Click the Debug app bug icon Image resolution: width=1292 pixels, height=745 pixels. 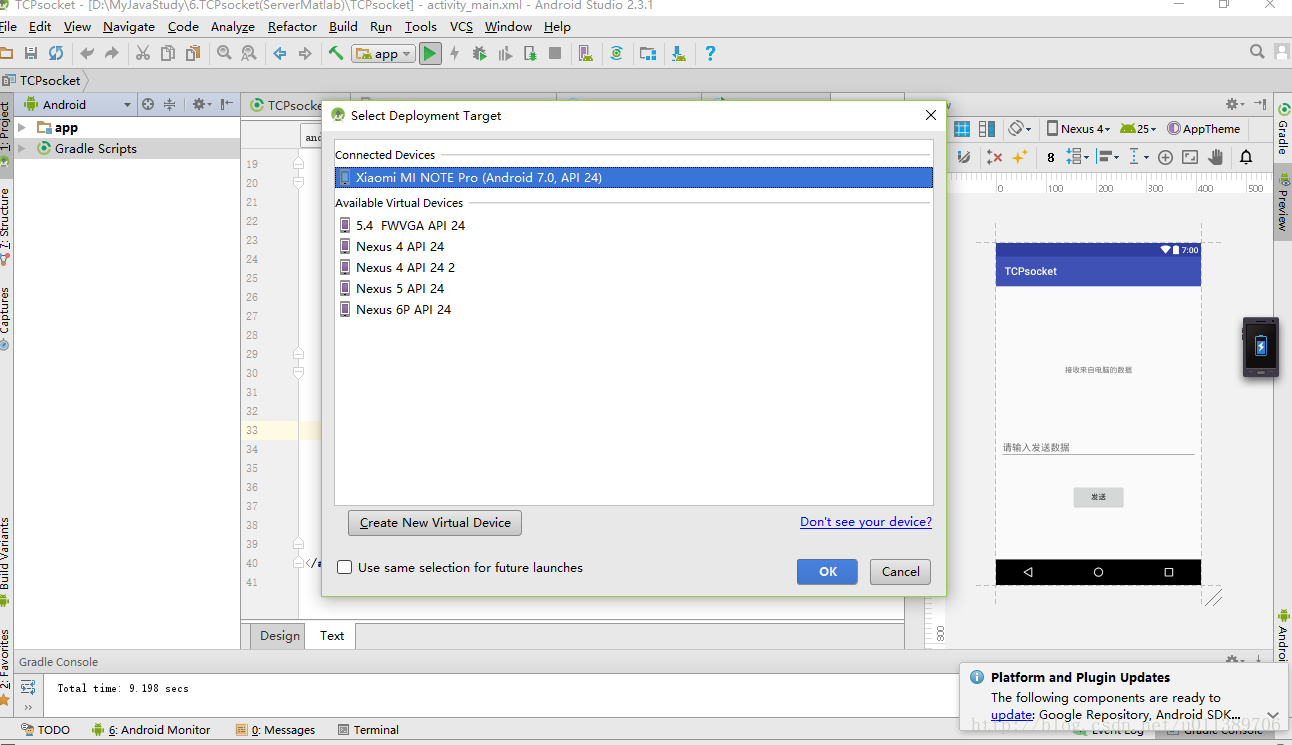pos(479,53)
